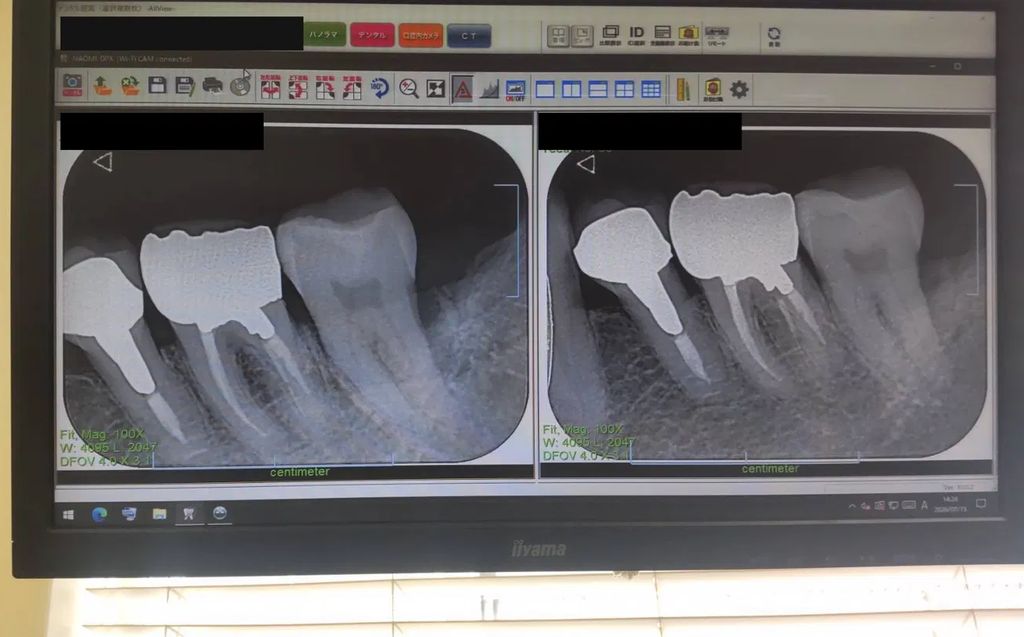The width and height of the screenshot is (1024, 637).
Task: Select the blue CT tab button
Action: 469,36
